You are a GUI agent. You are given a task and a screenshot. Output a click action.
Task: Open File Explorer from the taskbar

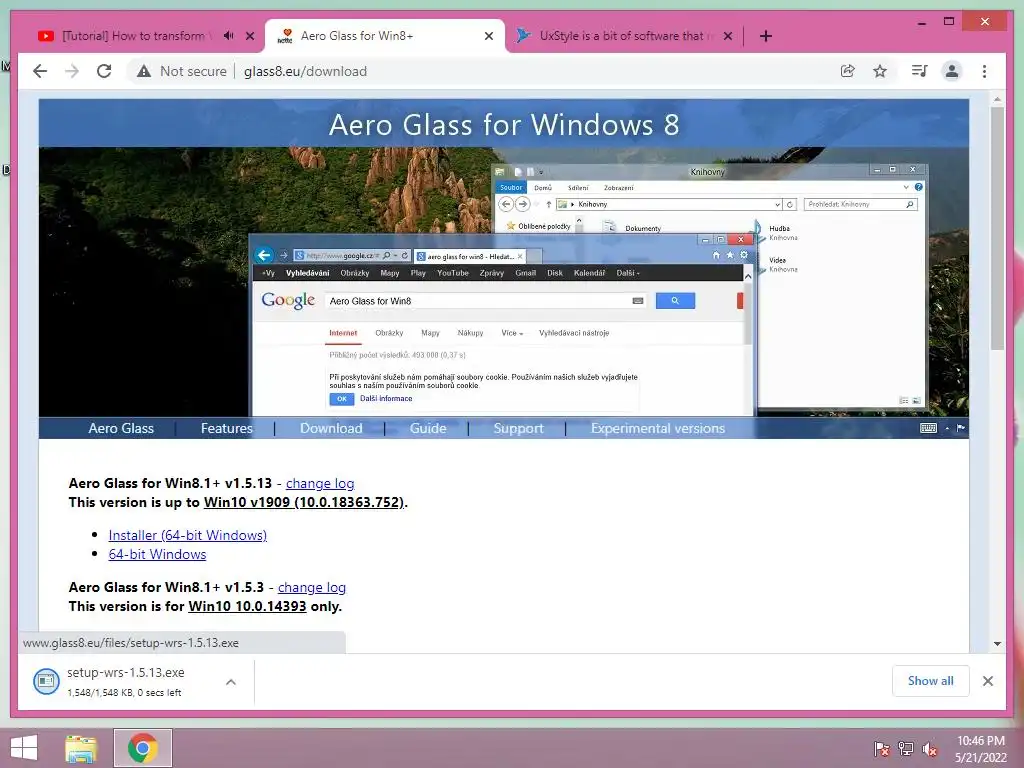coord(81,748)
